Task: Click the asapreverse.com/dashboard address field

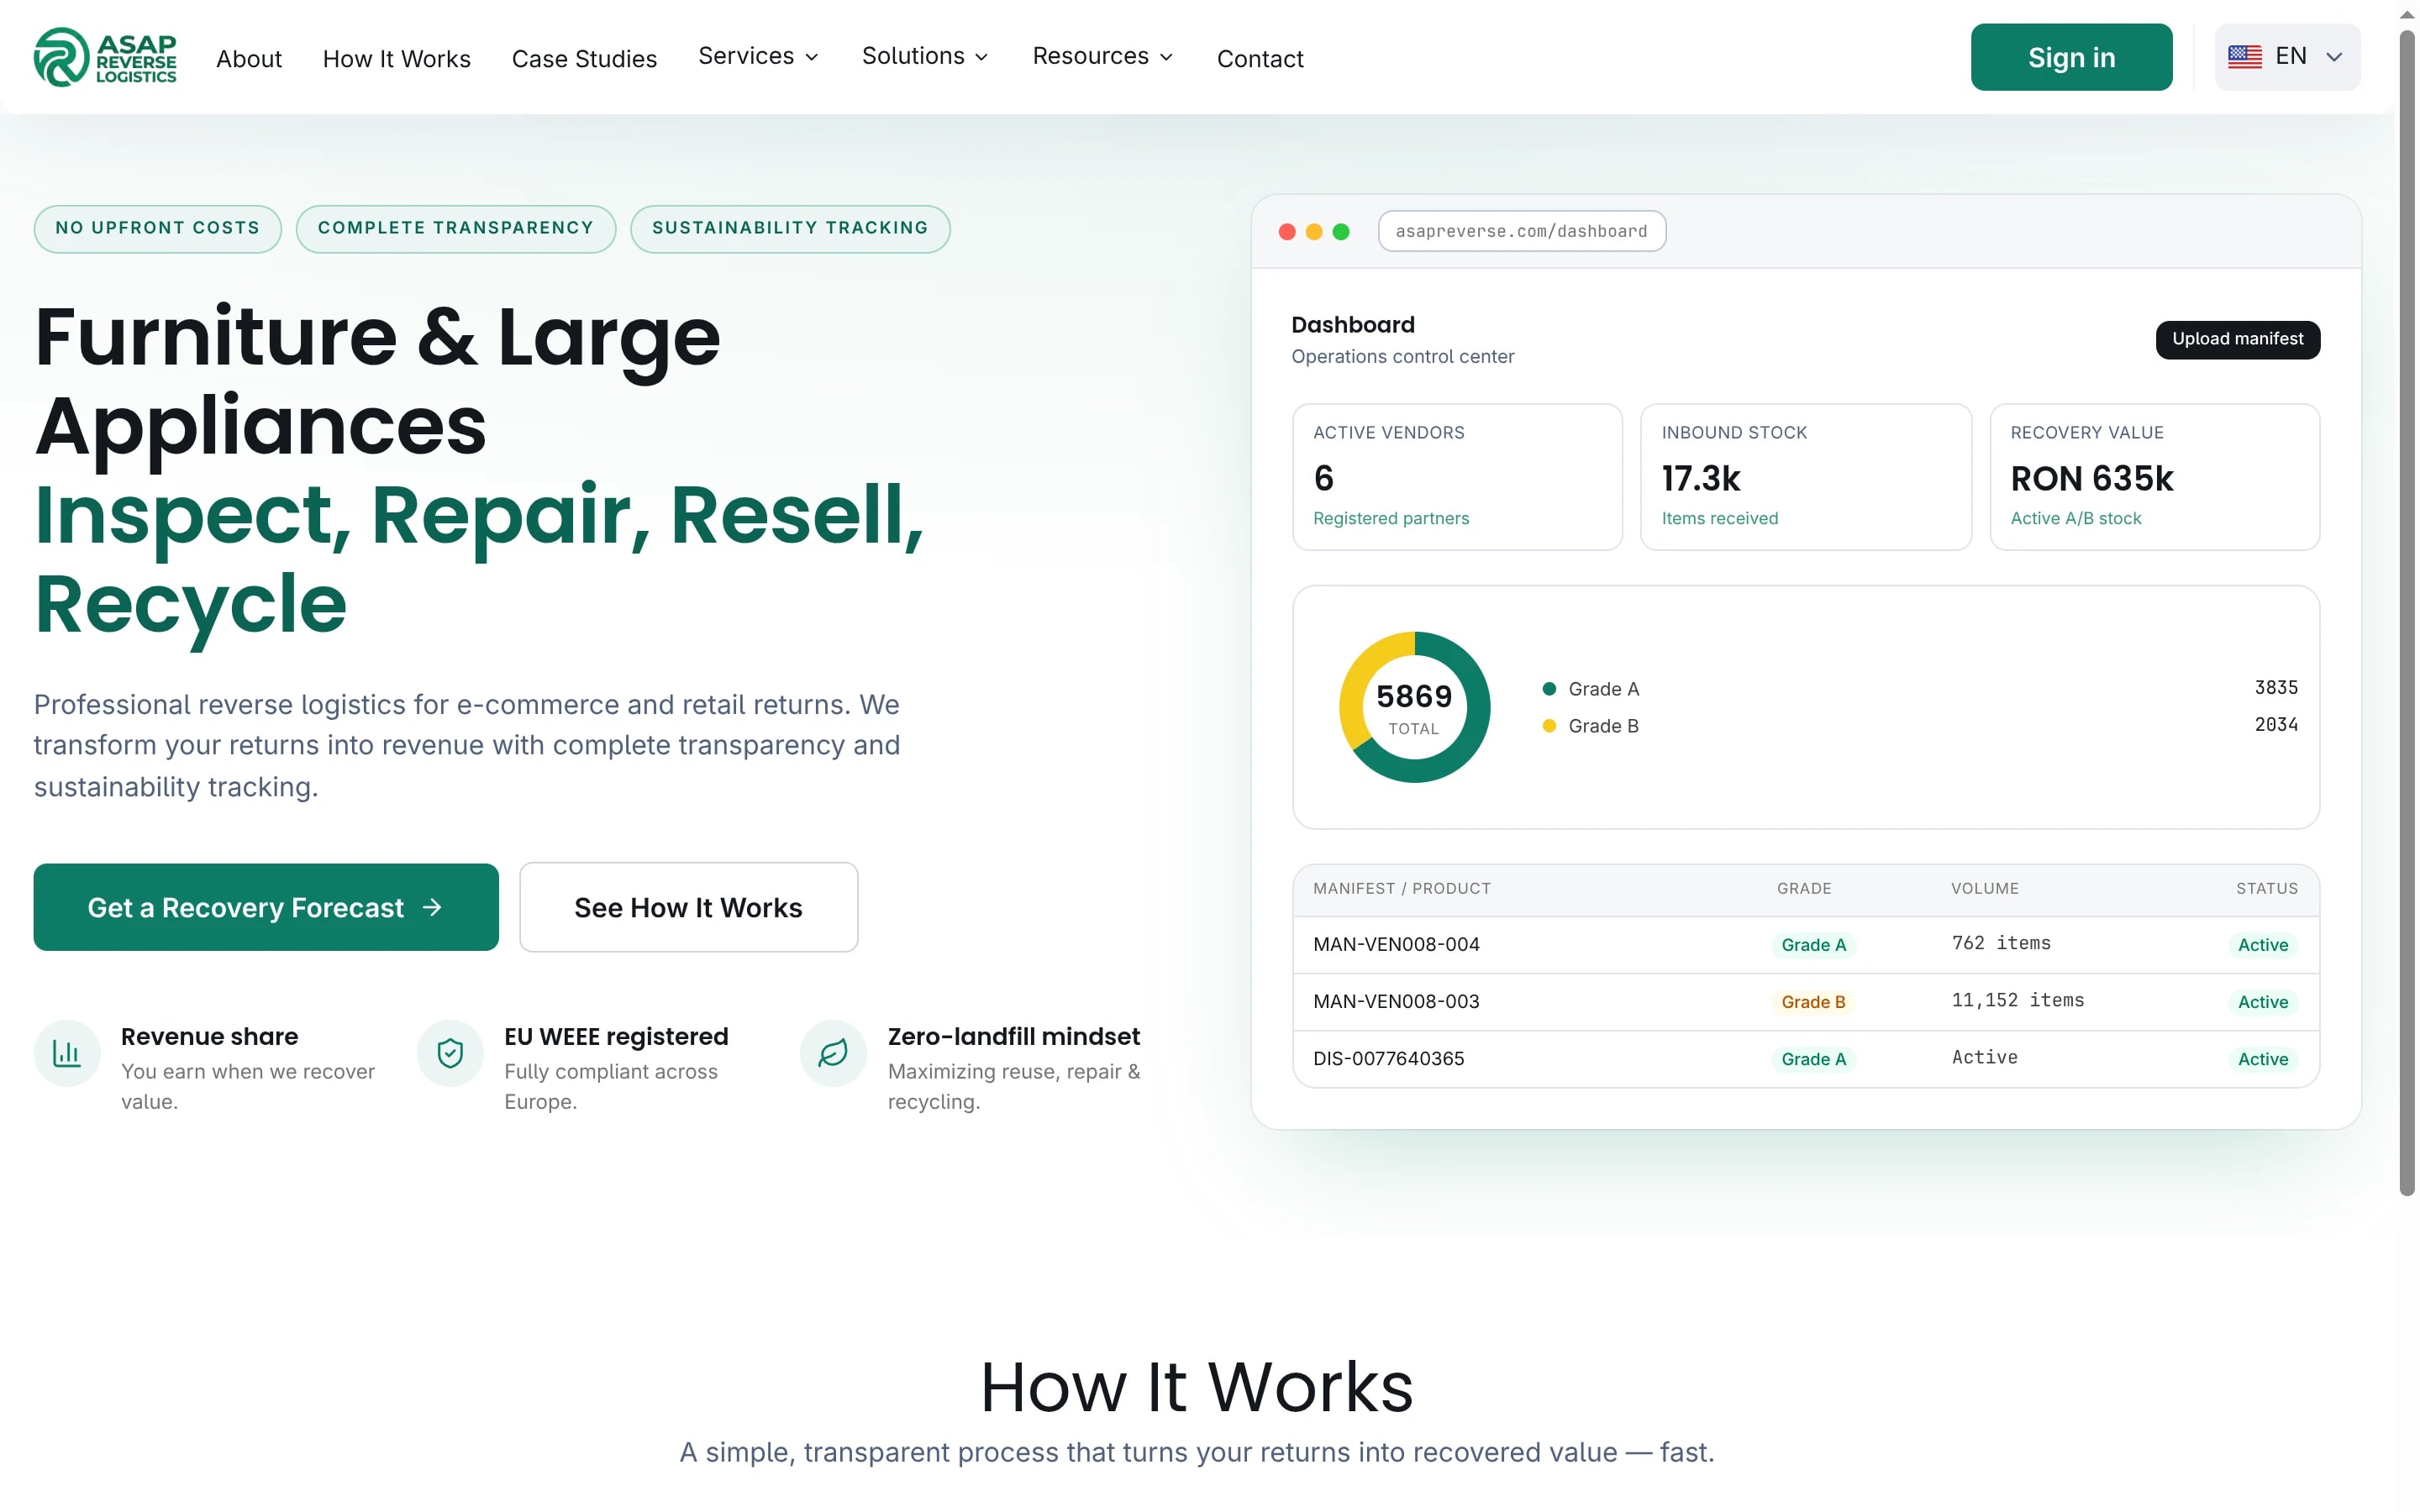Action: click(1521, 231)
